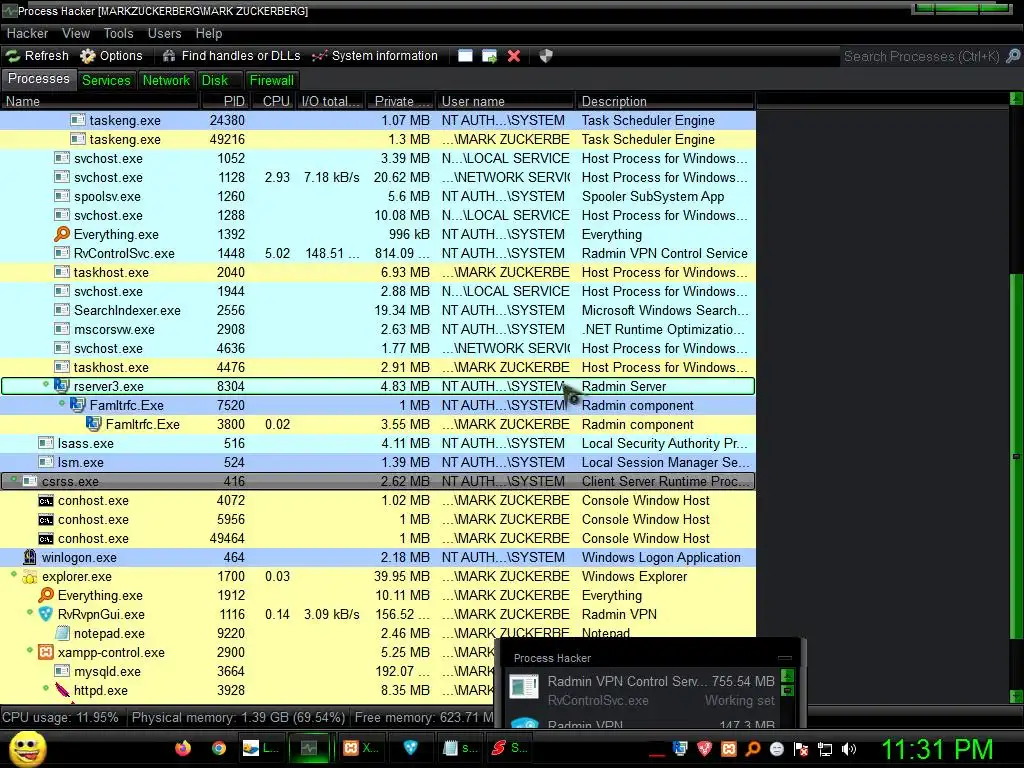Viewport: 1024px width, 768px height.
Task: Open the smiley Start button
Action: point(27,748)
